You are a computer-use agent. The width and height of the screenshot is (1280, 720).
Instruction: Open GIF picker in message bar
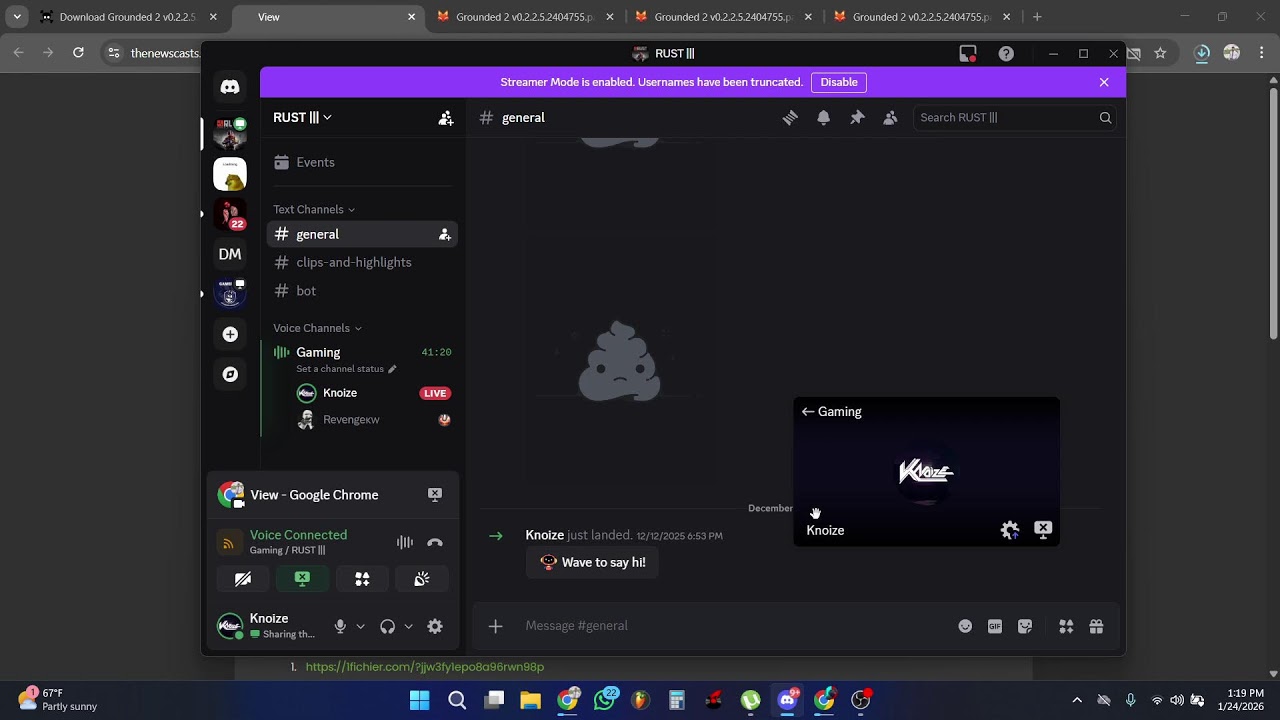click(995, 626)
